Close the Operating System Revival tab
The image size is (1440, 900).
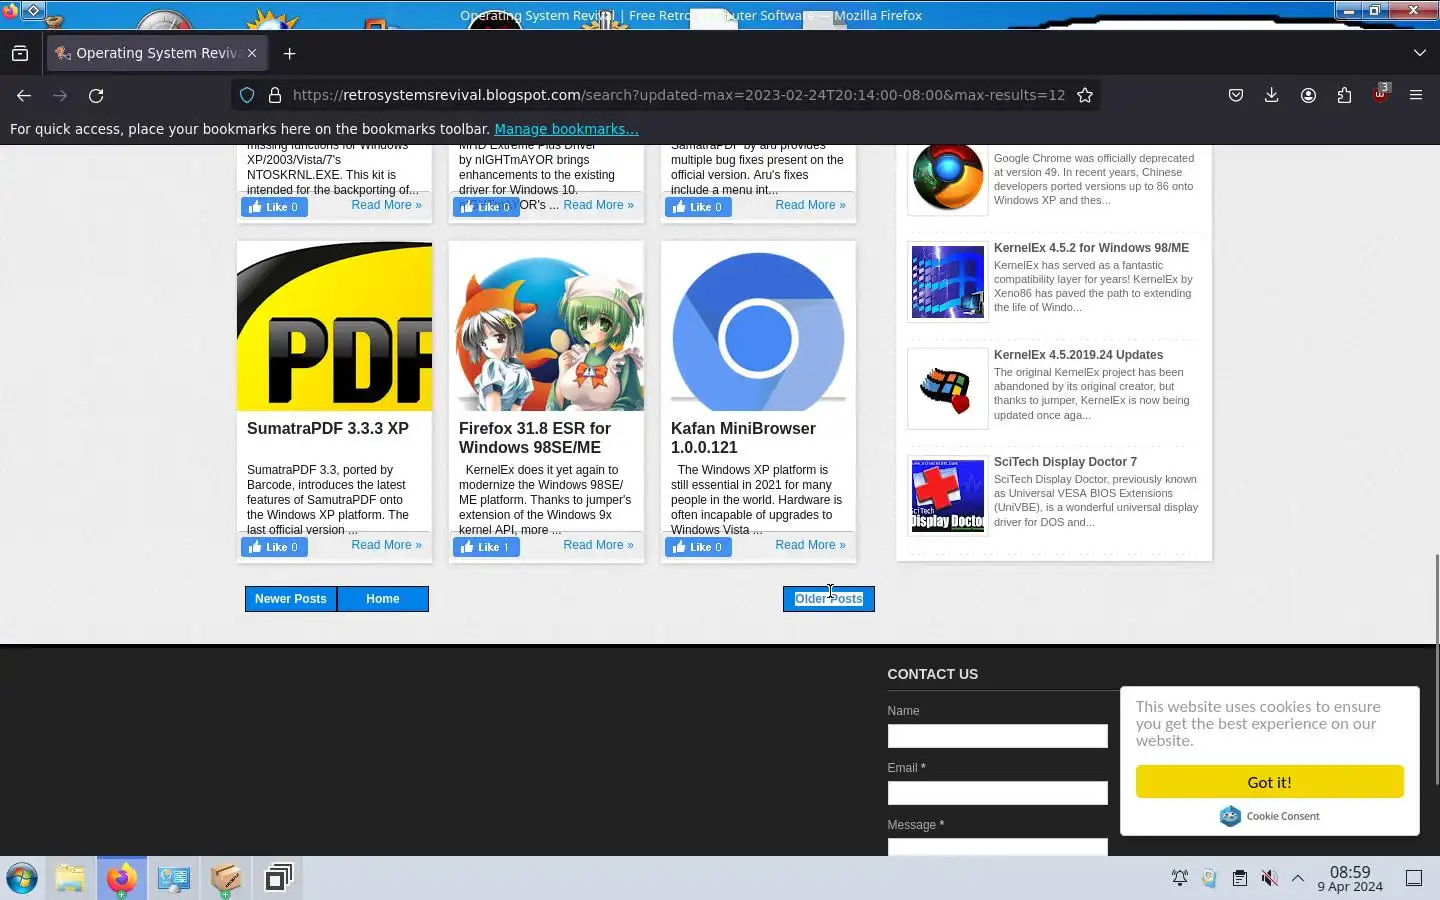pyautogui.click(x=252, y=53)
